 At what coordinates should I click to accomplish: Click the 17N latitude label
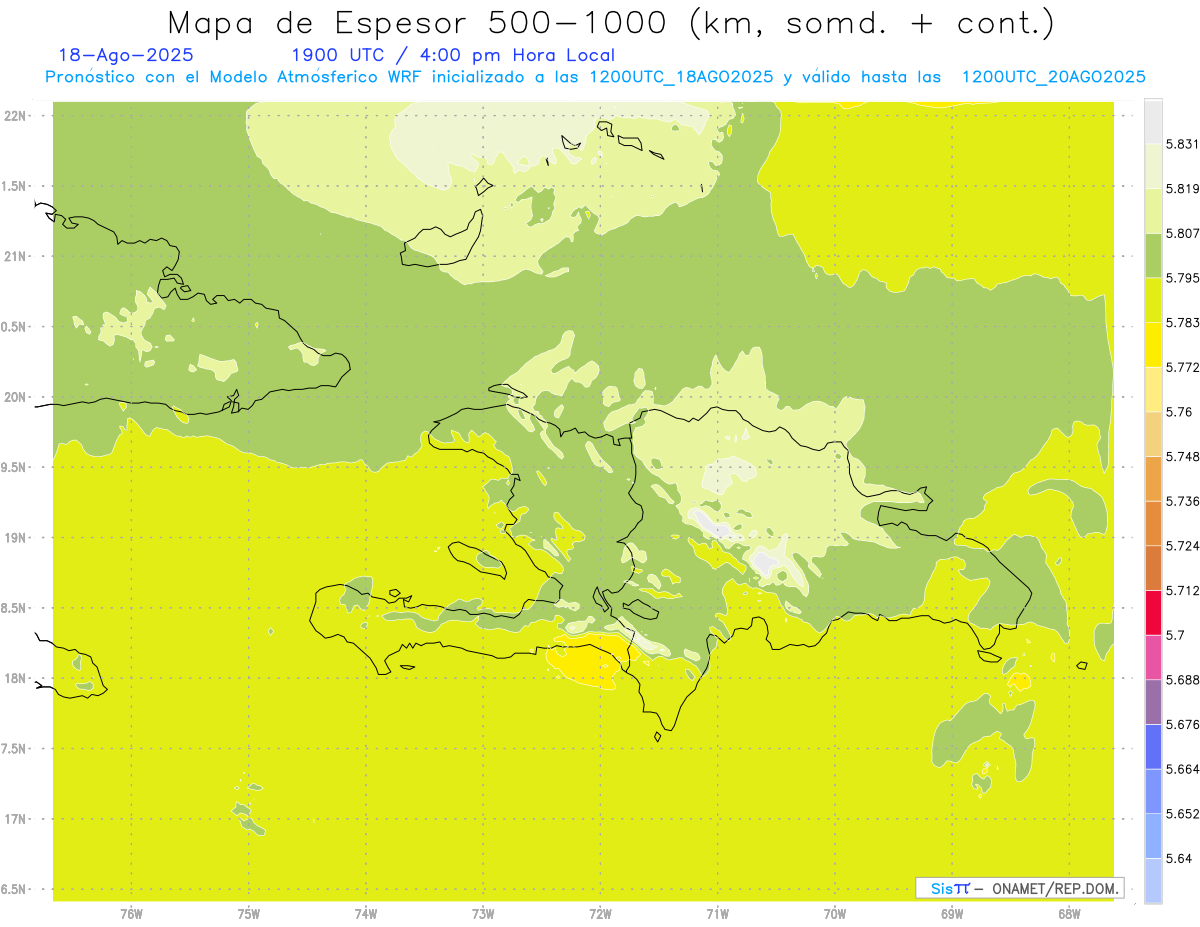tap(16, 819)
